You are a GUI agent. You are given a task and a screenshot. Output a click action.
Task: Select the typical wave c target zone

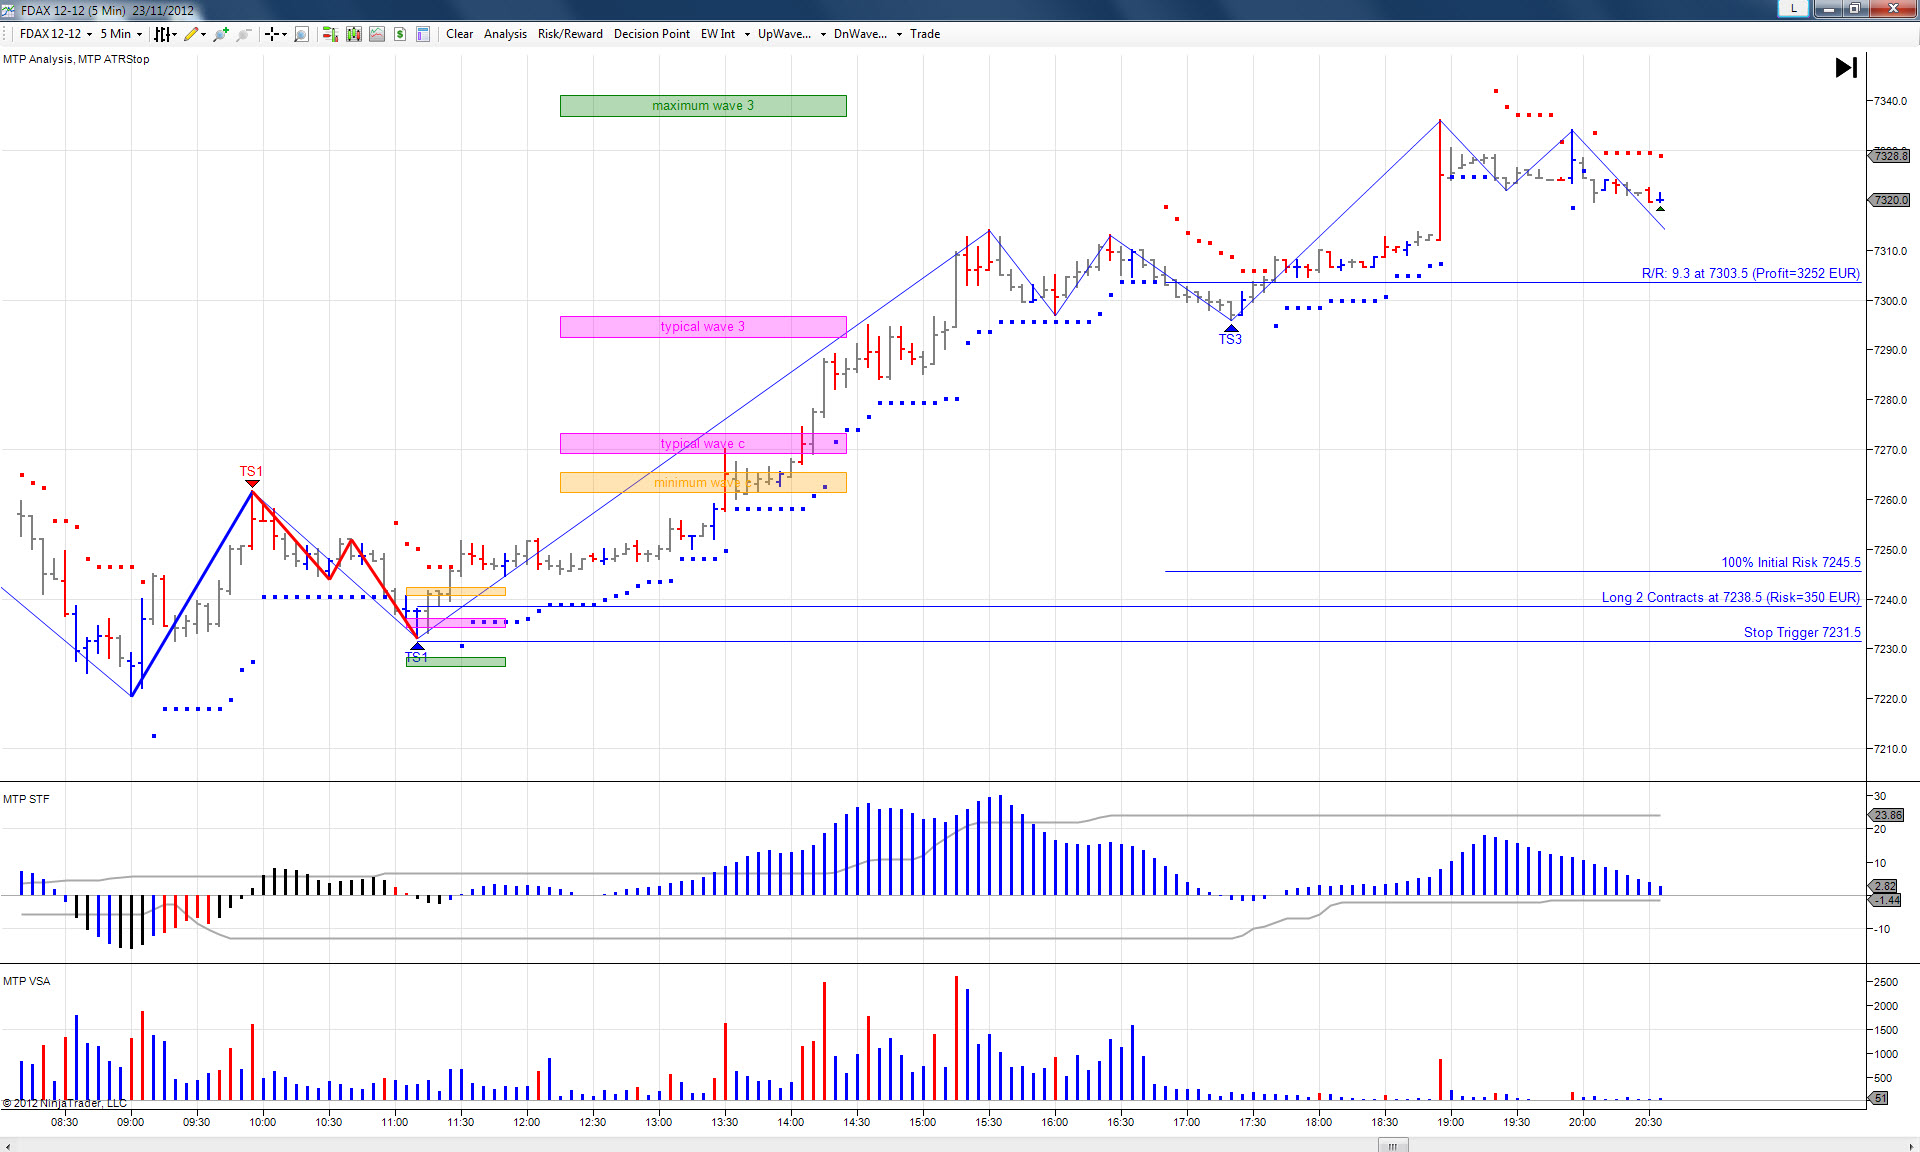pyautogui.click(x=703, y=443)
